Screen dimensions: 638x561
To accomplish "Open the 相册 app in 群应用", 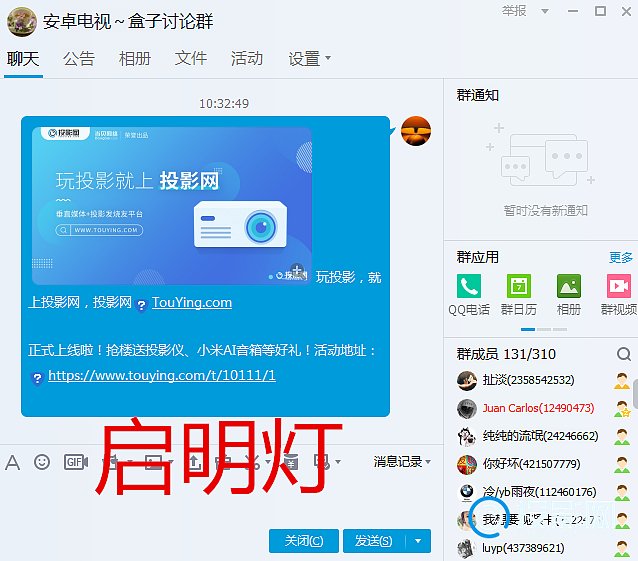I will [x=568, y=286].
